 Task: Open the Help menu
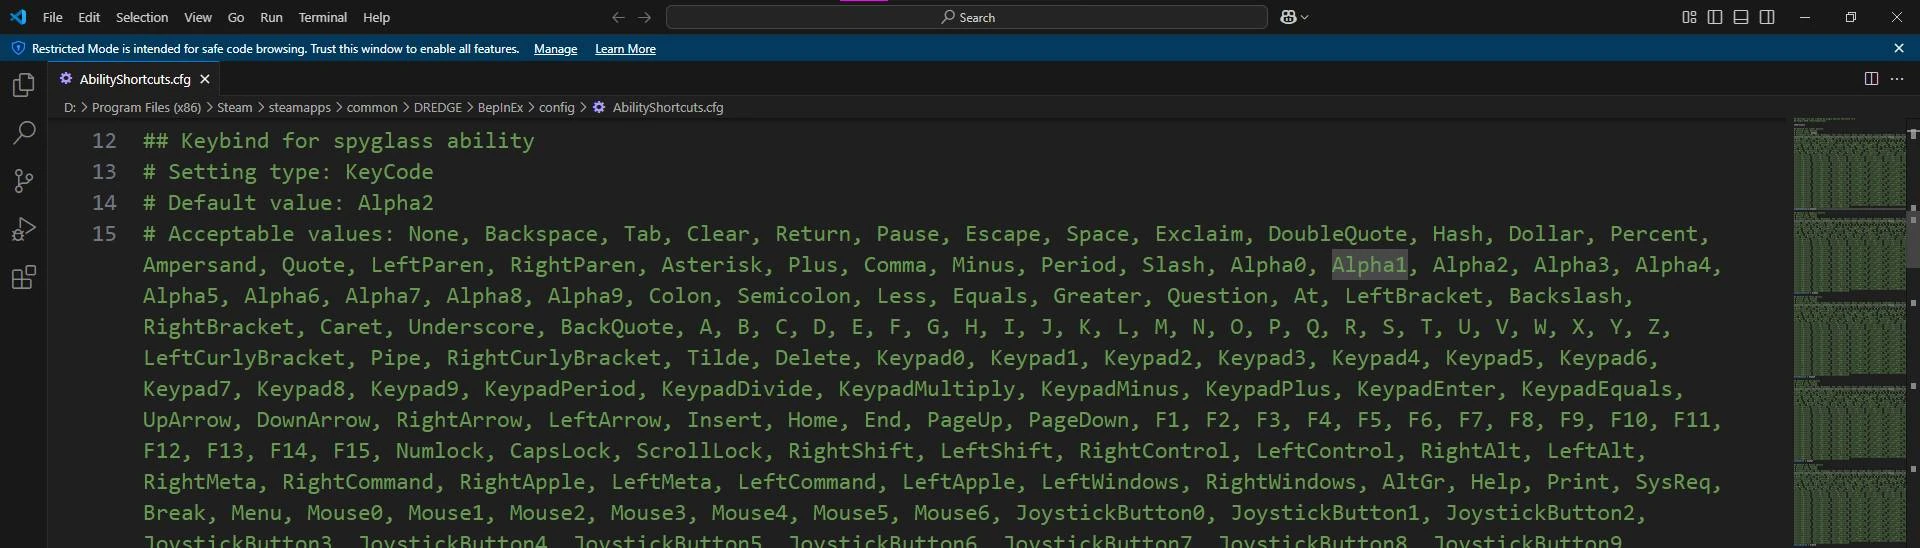376,17
